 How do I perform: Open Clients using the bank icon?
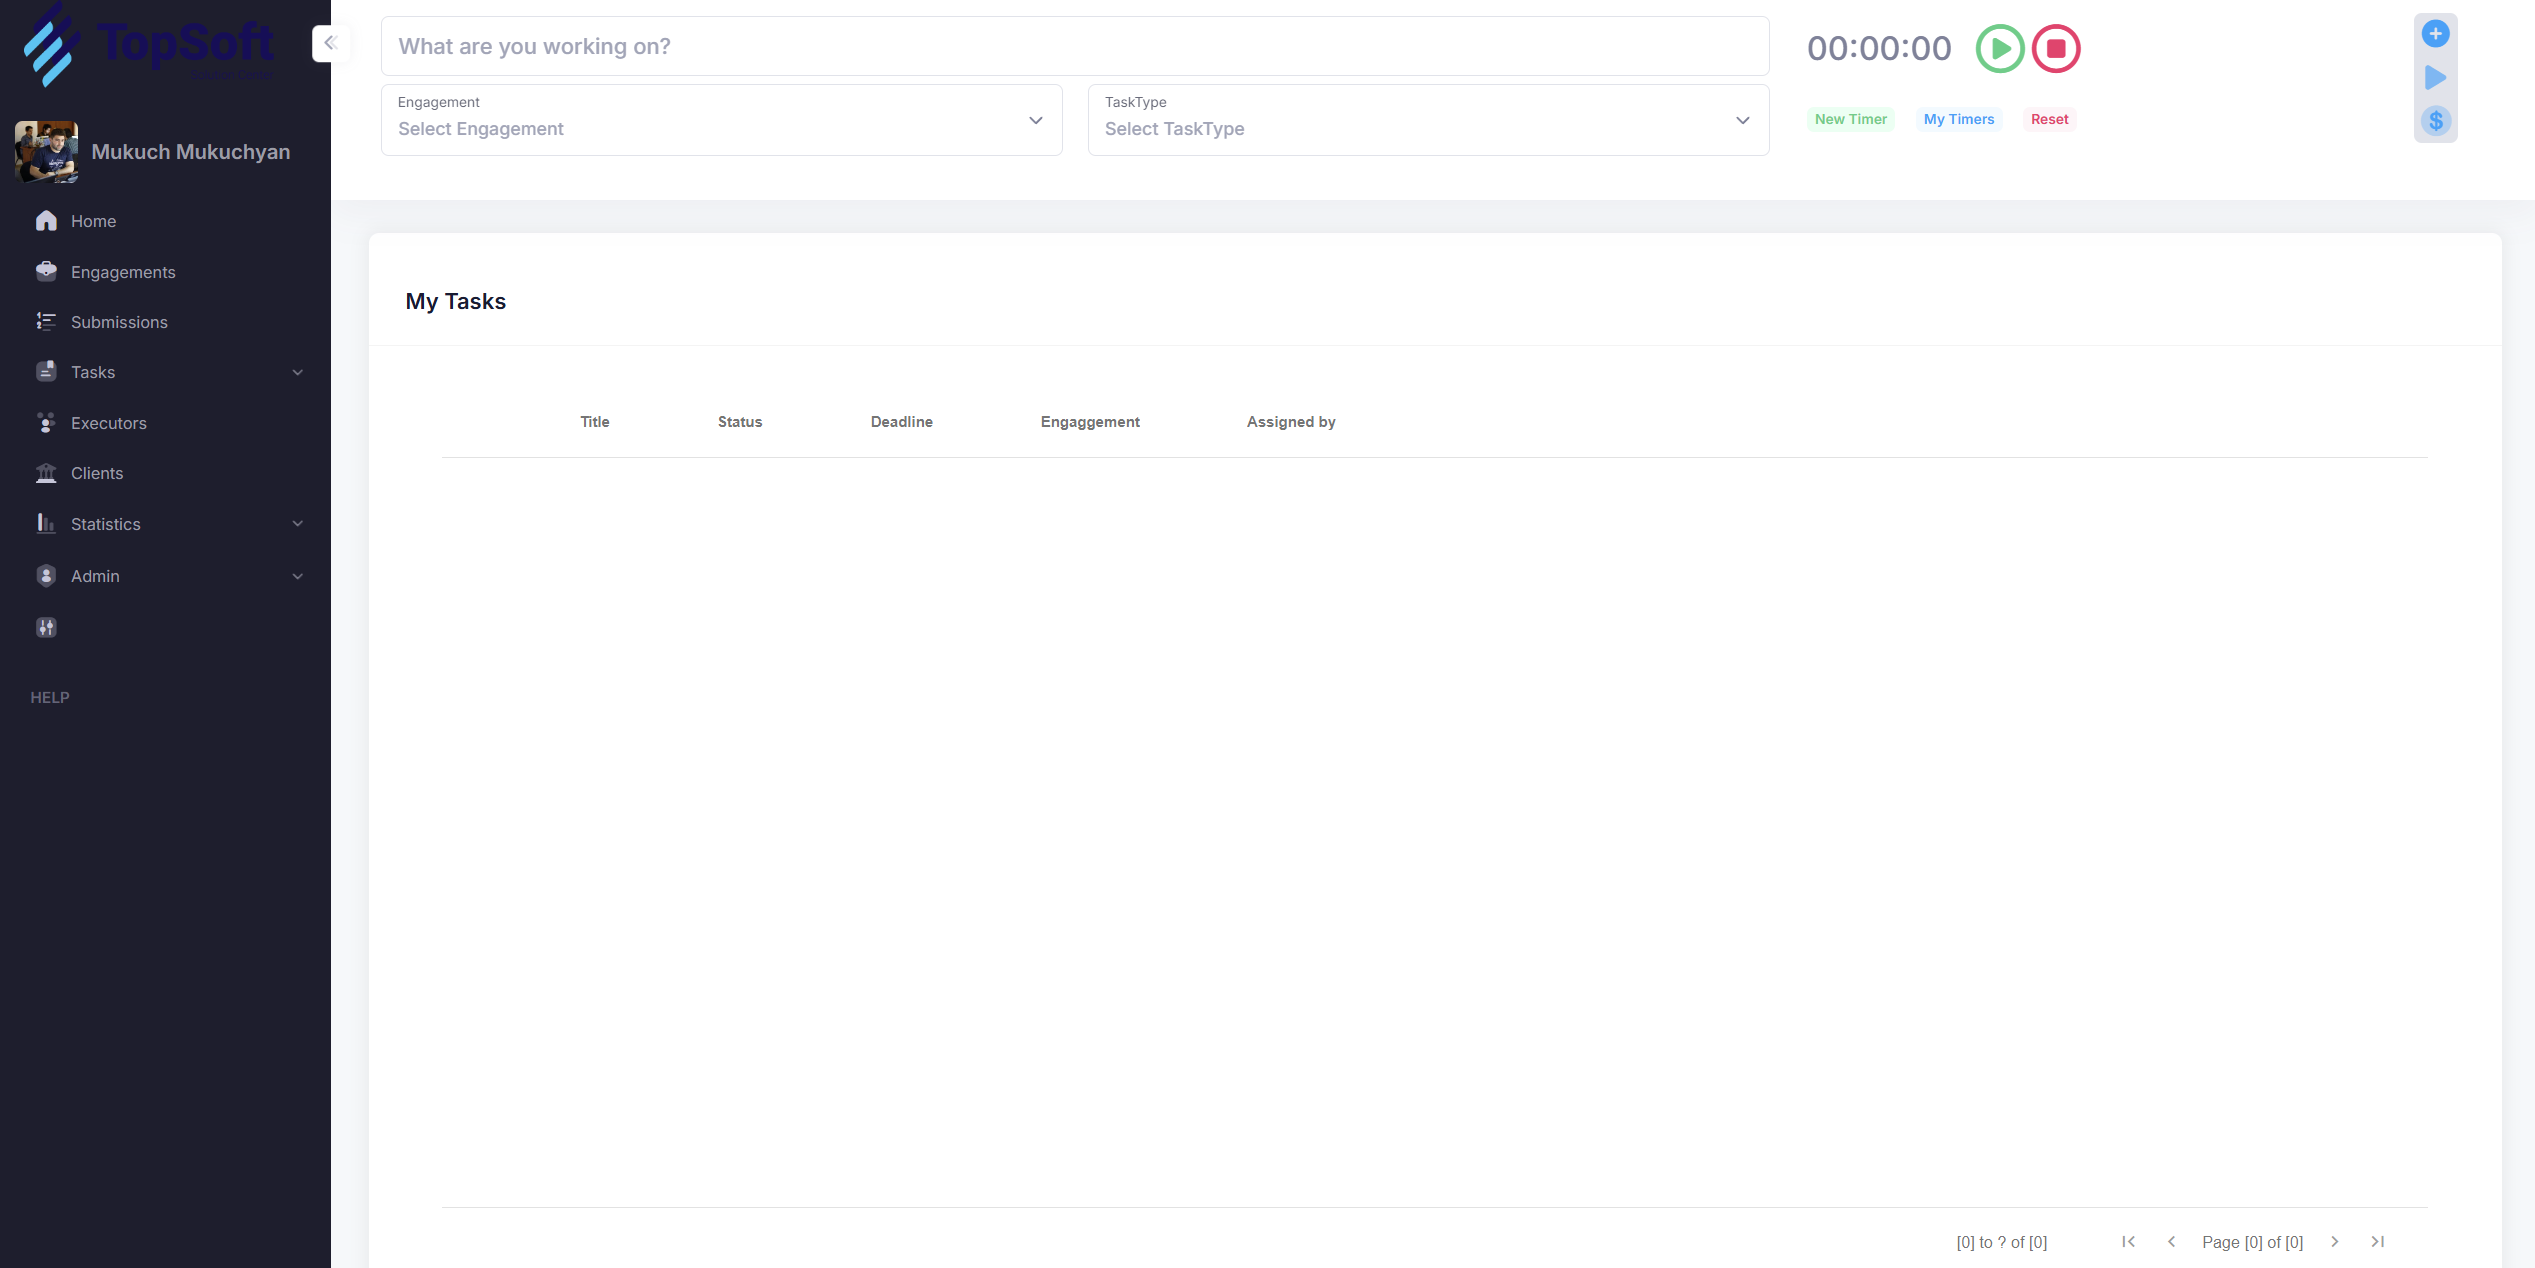(46, 472)
